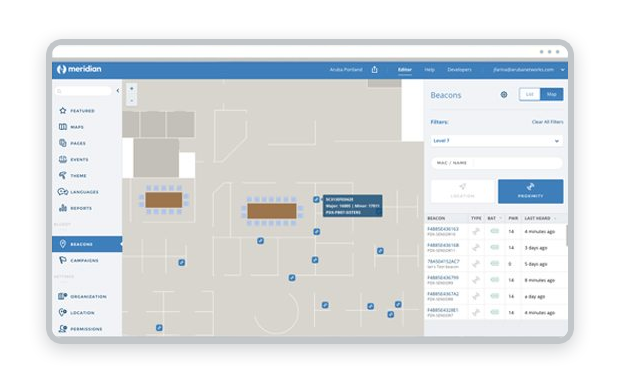Open the Theme sidebar icon
This screenshot has width=620, height=382.
click(x=62, y=175)
